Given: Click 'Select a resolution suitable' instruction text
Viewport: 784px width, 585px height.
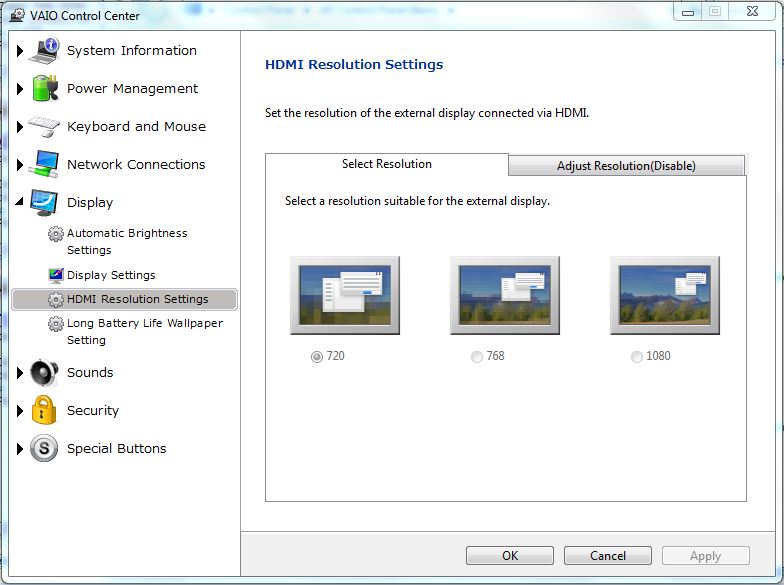Looking at the screenshot, I should coord(417,201).
